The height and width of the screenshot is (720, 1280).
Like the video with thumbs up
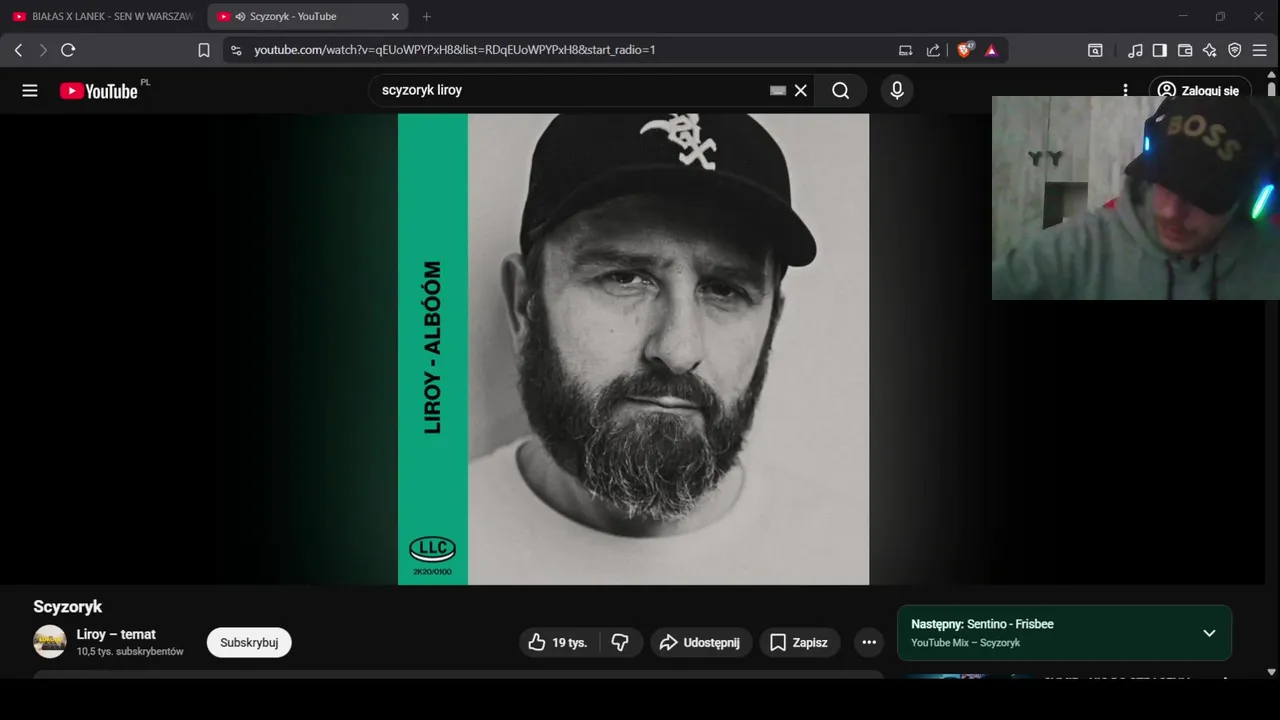point(559,642)
